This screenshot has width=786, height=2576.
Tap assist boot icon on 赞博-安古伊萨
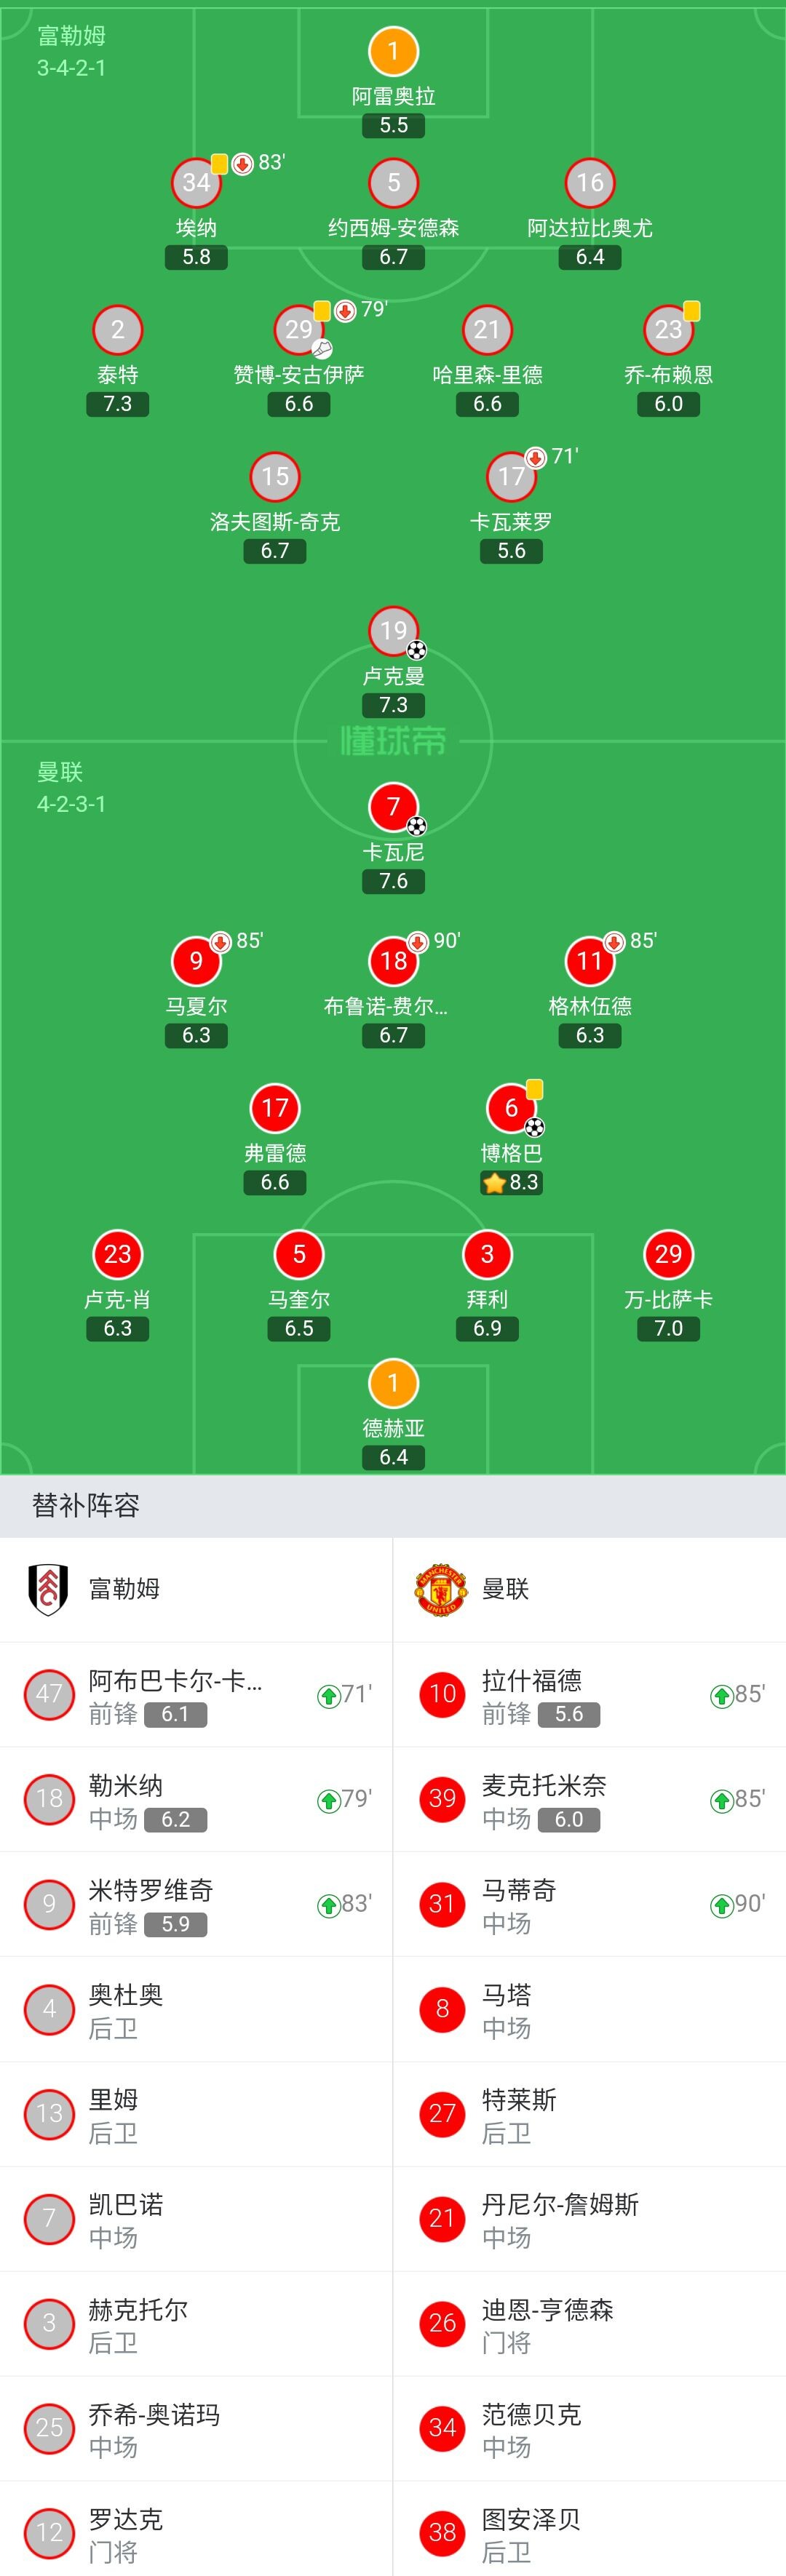click(322, 348)
